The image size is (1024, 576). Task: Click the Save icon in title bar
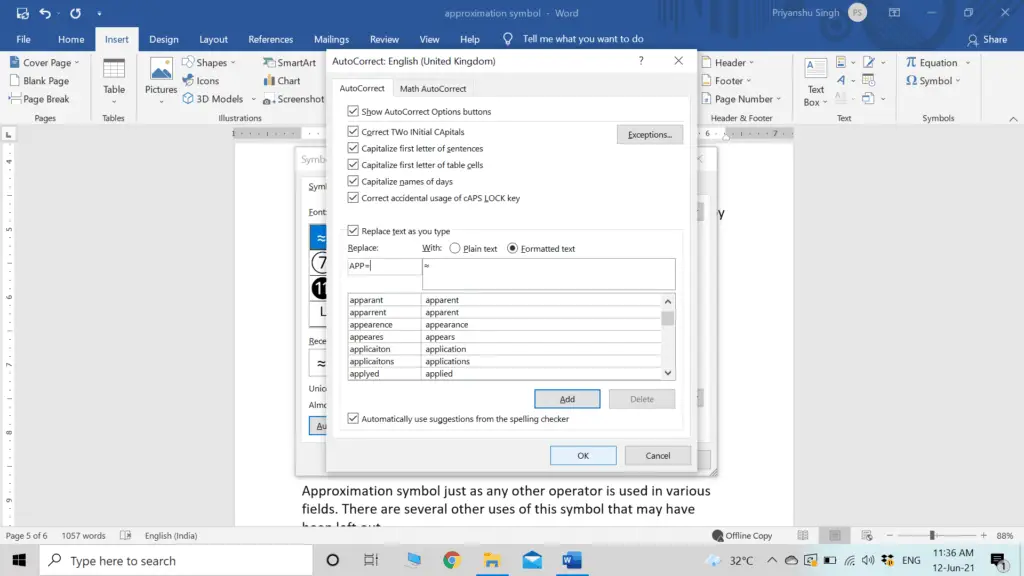(22, 13)
